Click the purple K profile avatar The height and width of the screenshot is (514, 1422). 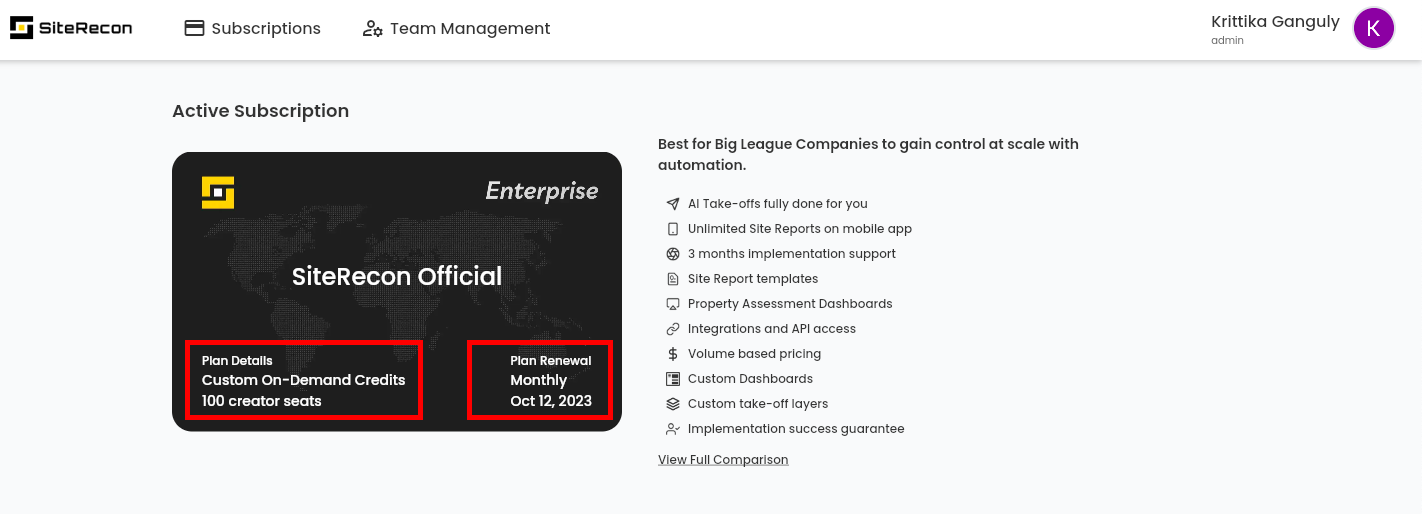1373,28
